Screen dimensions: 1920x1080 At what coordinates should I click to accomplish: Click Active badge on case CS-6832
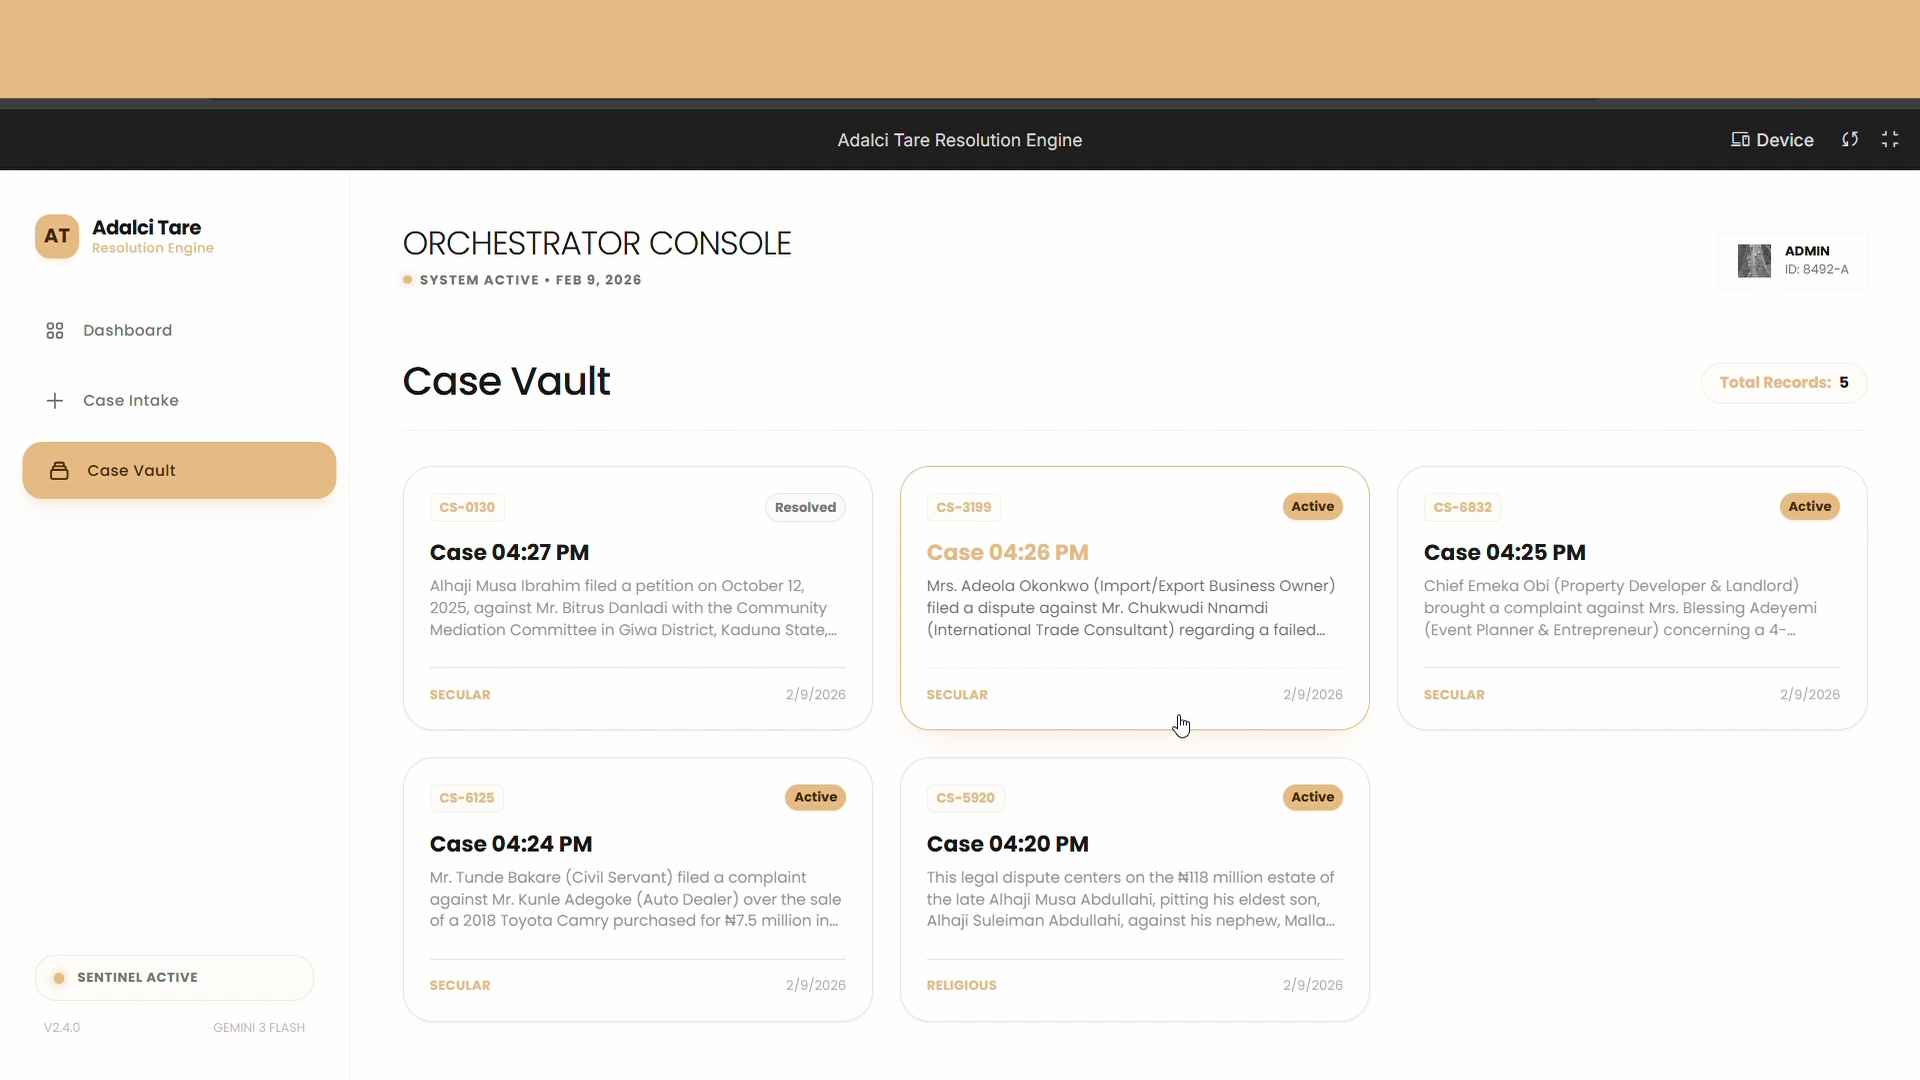coord(1809,507)
